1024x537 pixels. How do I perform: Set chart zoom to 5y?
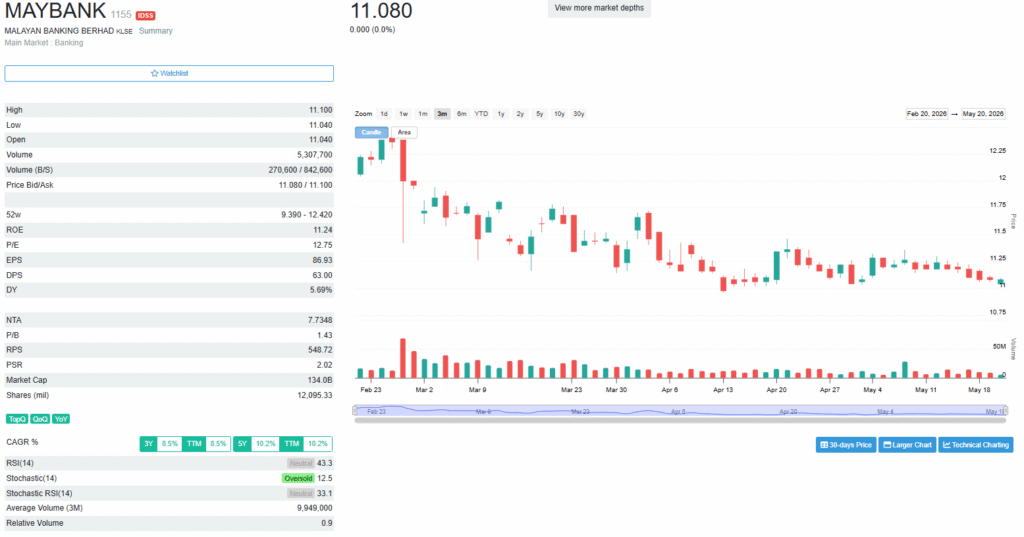coord(539,114)
